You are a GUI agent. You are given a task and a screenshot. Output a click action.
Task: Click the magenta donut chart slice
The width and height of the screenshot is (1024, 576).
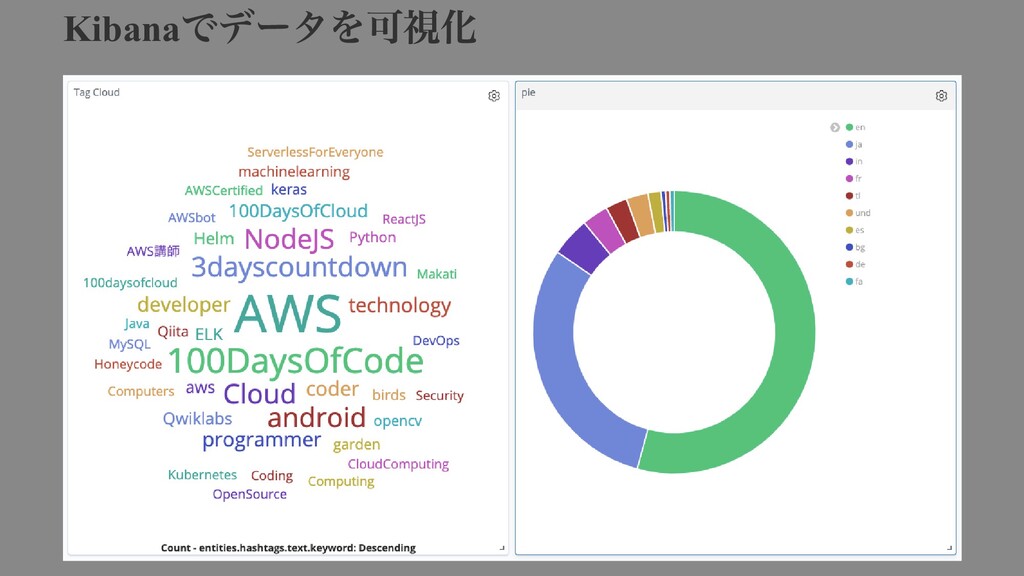click(x=605, y=231)
